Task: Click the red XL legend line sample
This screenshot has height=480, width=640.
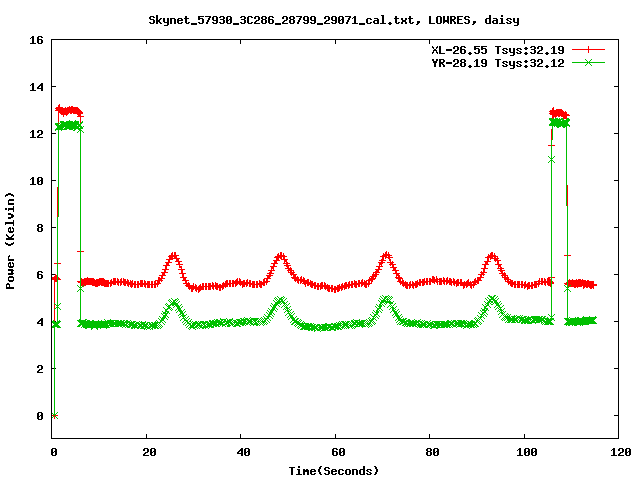Action: pos(588,50)
